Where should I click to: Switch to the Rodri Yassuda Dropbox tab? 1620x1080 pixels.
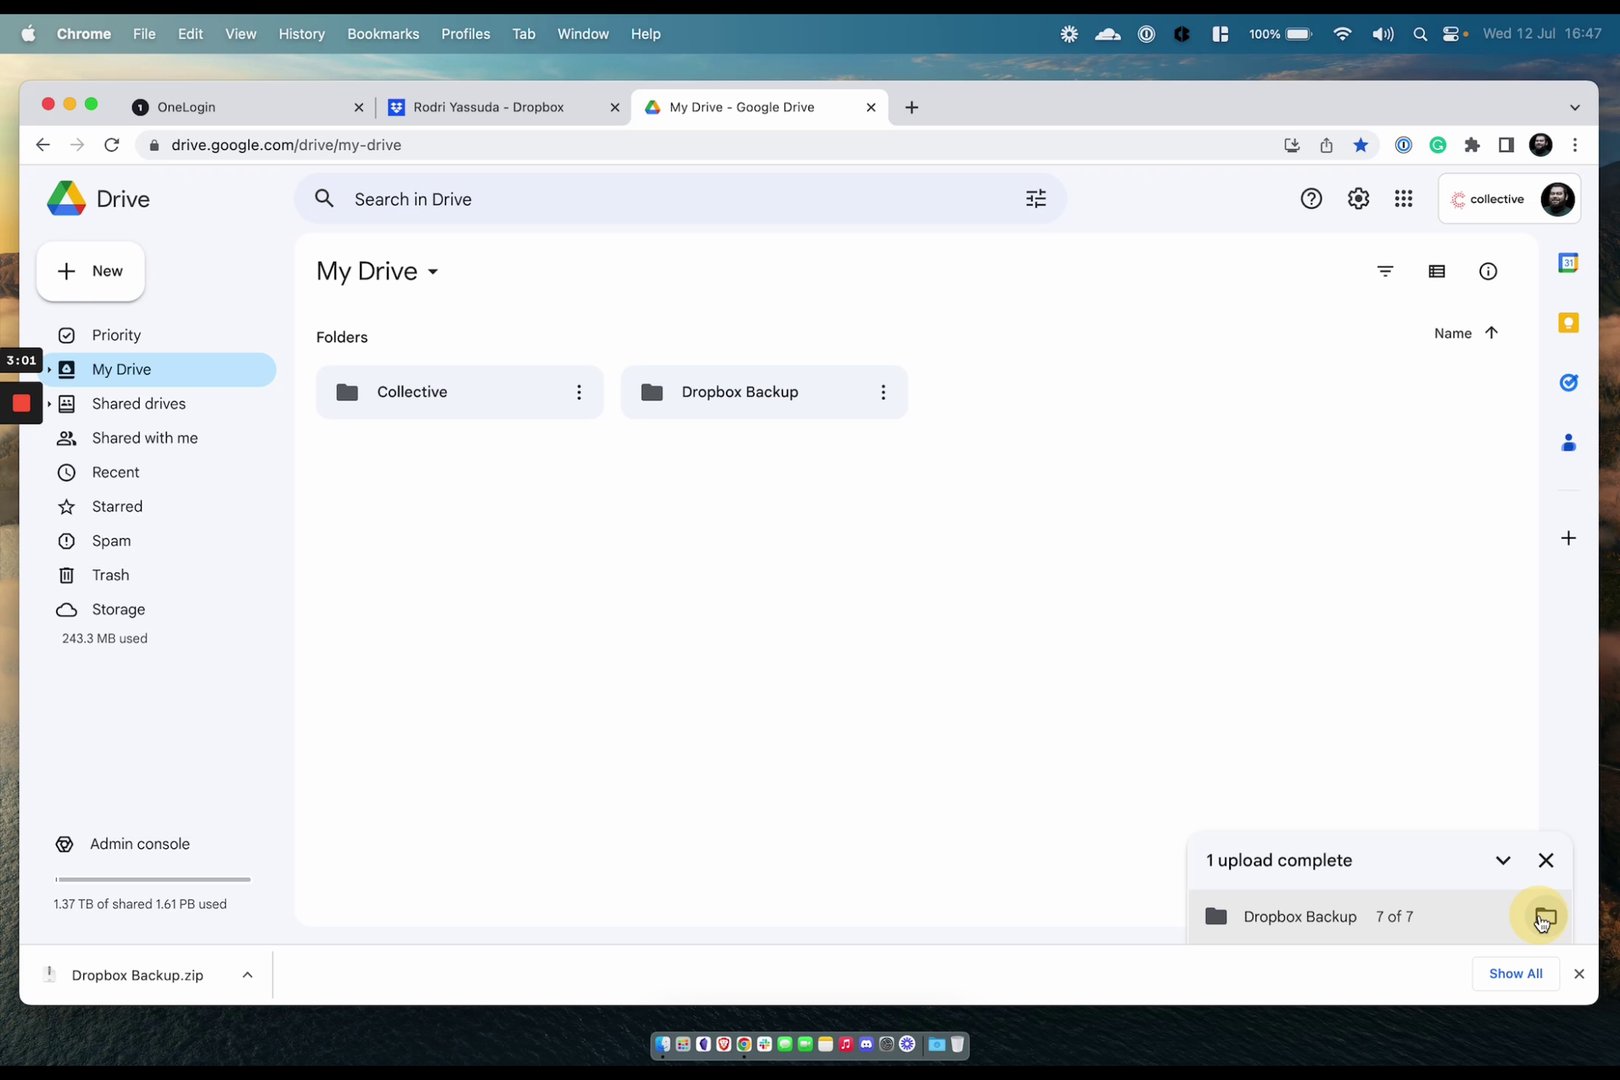[x=490, y=107]
